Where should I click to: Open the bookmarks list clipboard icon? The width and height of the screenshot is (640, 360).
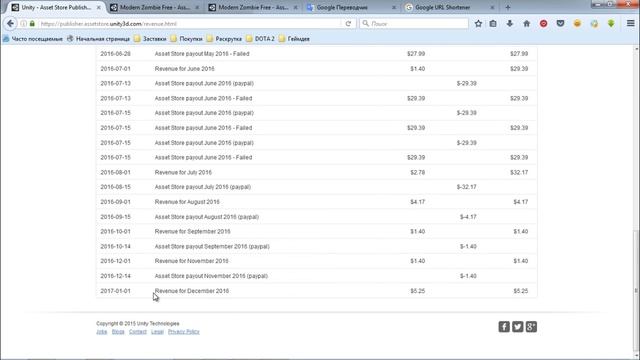[x=493, y=24]
